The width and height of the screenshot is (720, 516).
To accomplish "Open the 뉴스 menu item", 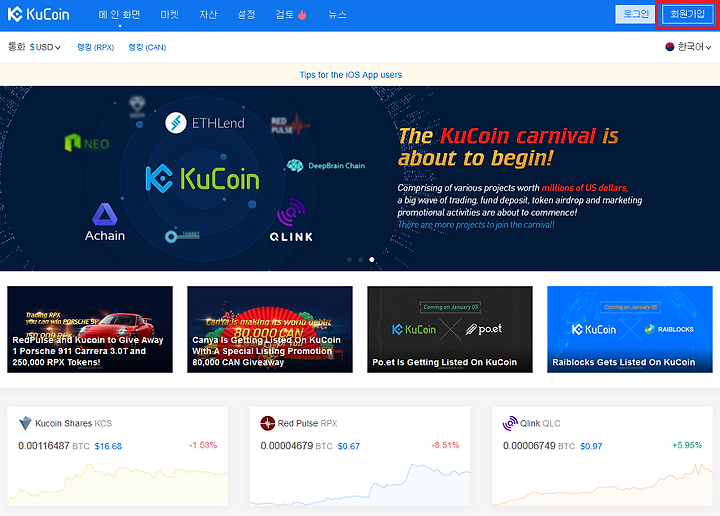I will (x=337, y=15).
